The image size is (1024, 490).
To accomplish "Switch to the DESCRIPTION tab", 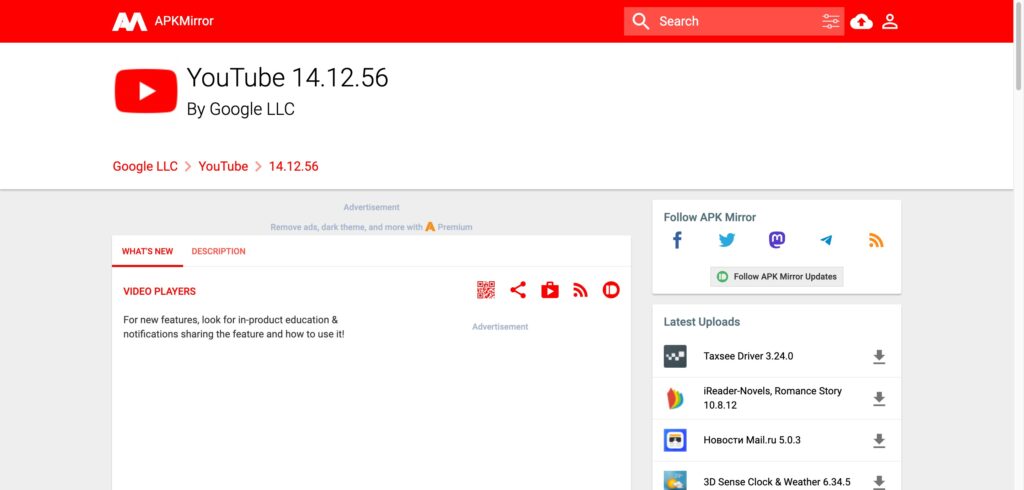I will coord(219,252).
